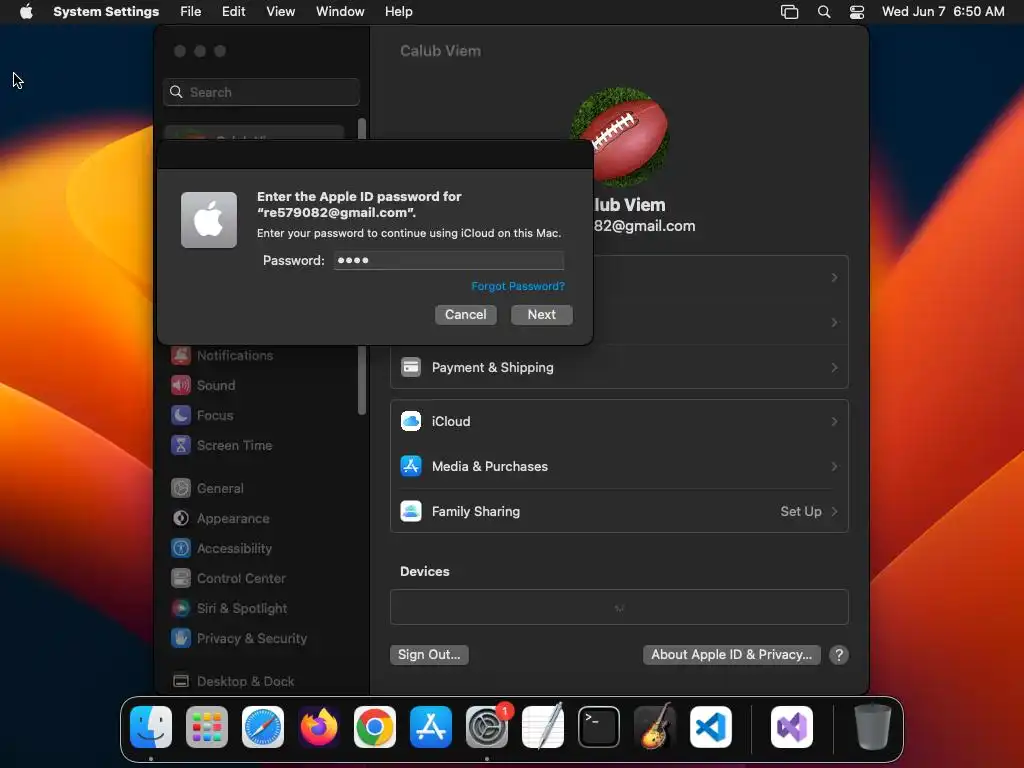Open Control Center in the menu bar

coord(857,12)
